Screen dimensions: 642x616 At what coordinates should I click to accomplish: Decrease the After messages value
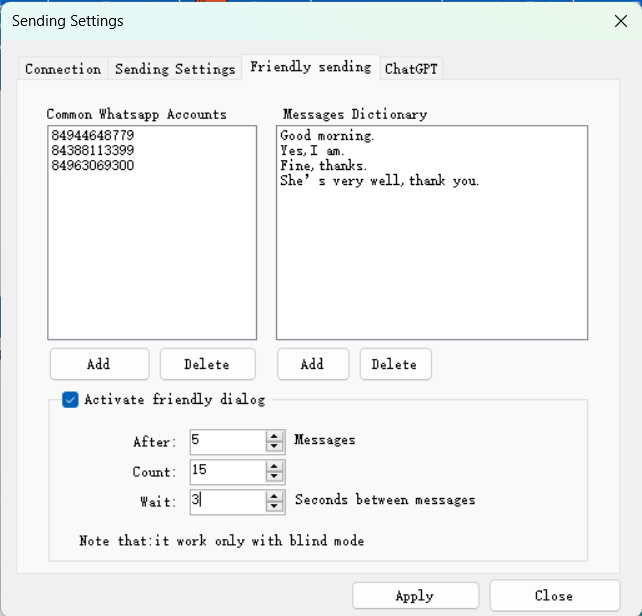click(275, 447)
